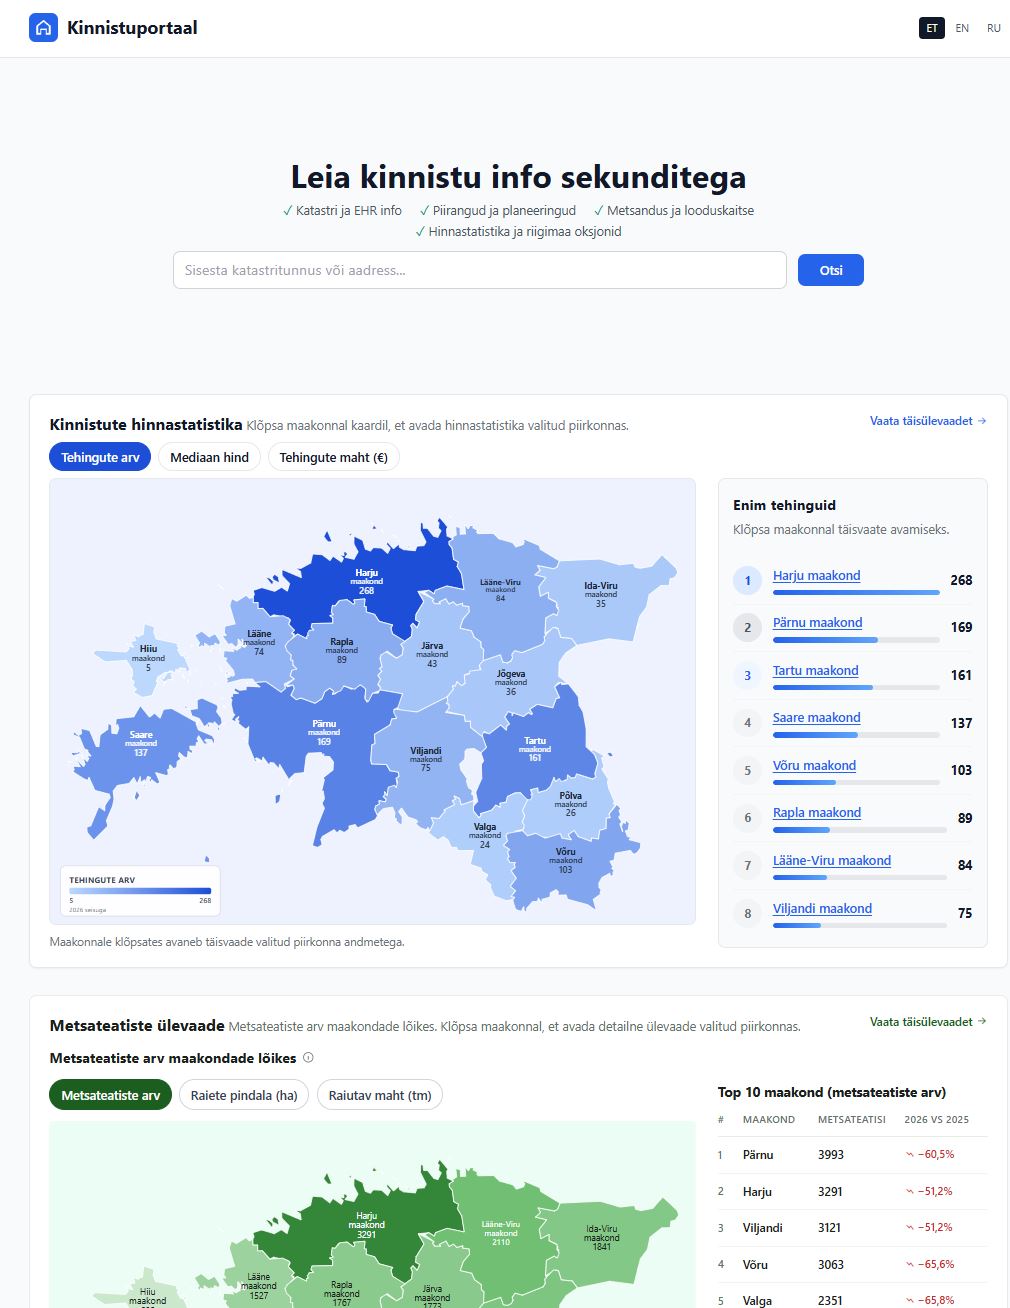Click Lääne-Viru county on forest notices map
This screenshot has width=1010, height=1308.
(500, 1233)
